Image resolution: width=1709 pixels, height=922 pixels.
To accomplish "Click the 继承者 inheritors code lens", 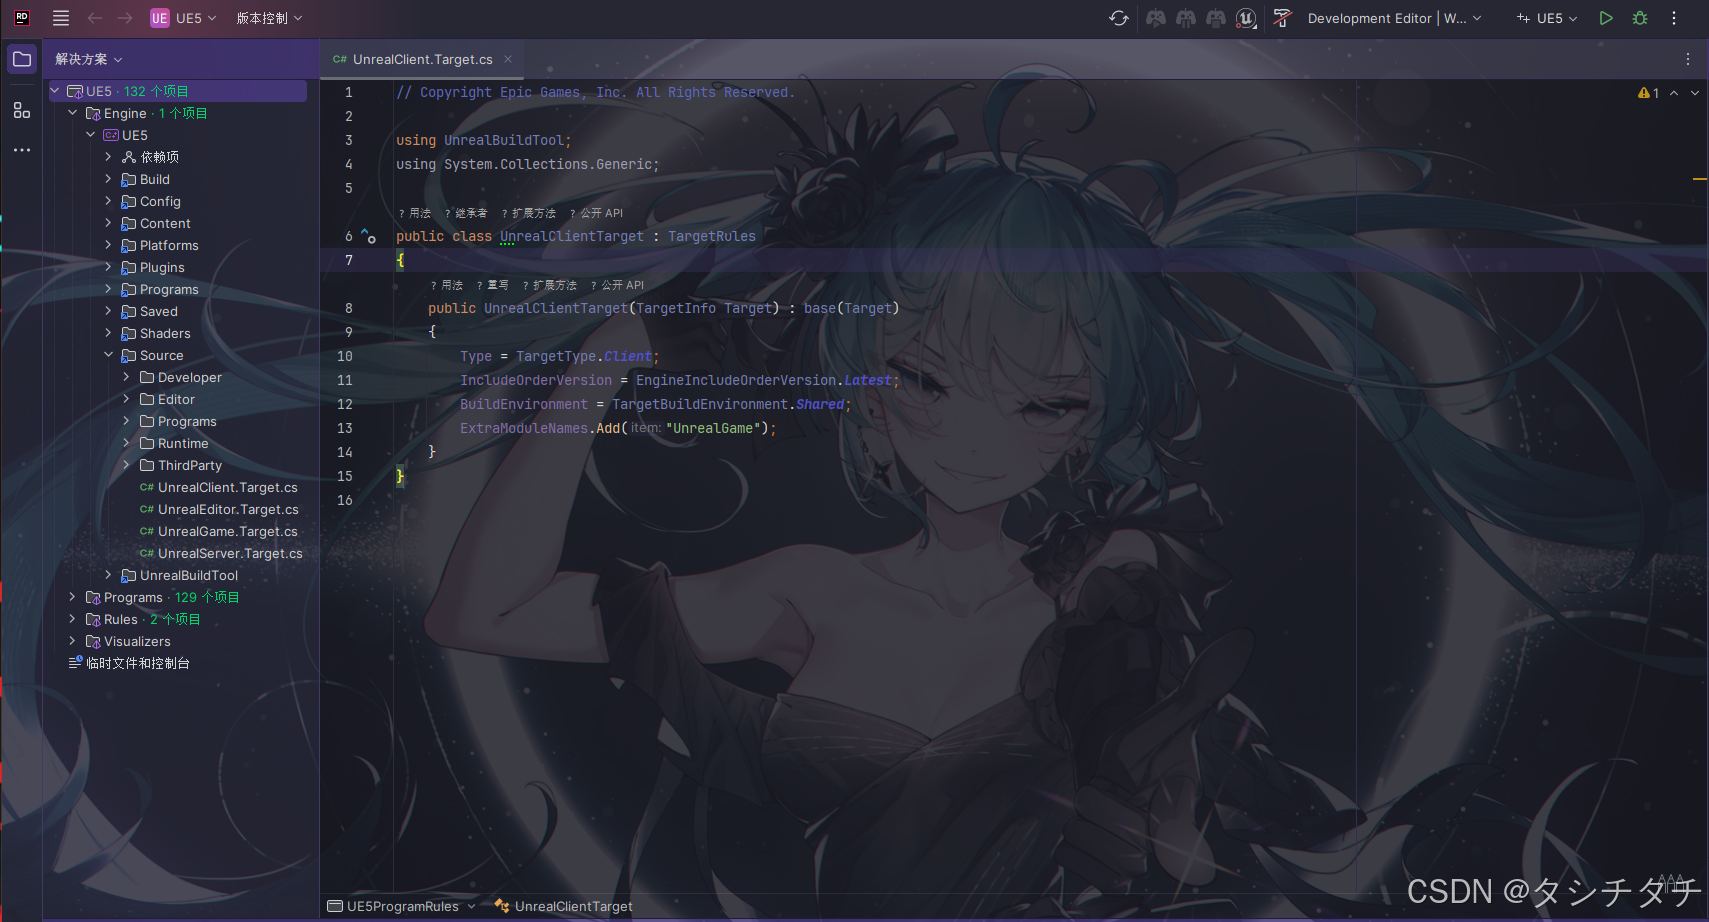I will pos(466,213).
